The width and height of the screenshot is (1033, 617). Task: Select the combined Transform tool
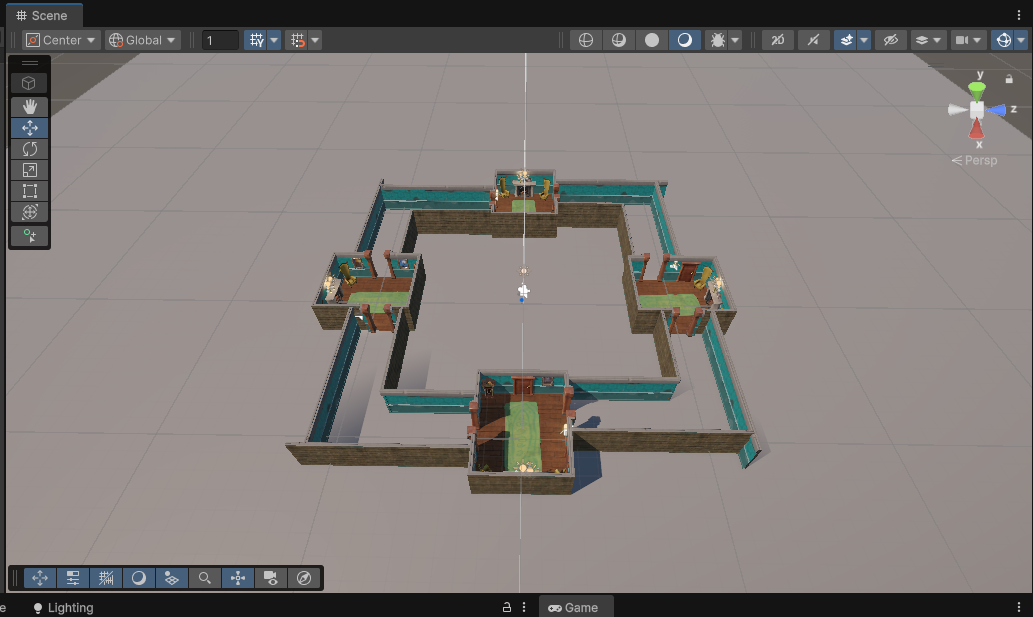(x=29, y=212)
